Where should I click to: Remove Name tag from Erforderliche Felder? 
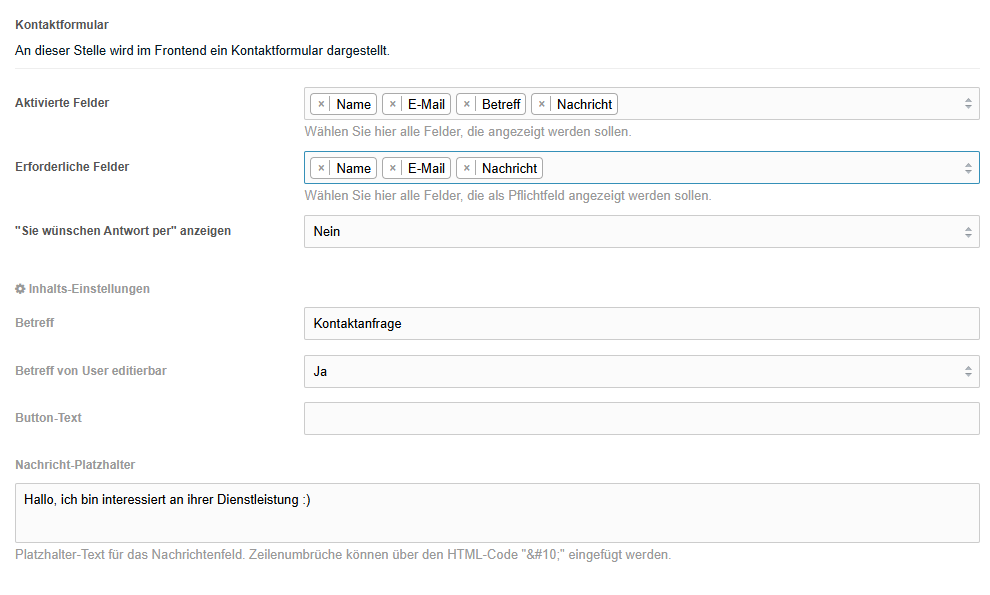click(321, 168)
